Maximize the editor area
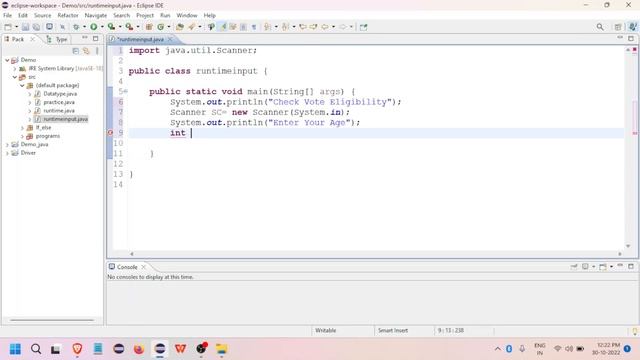 click(631, 38)
